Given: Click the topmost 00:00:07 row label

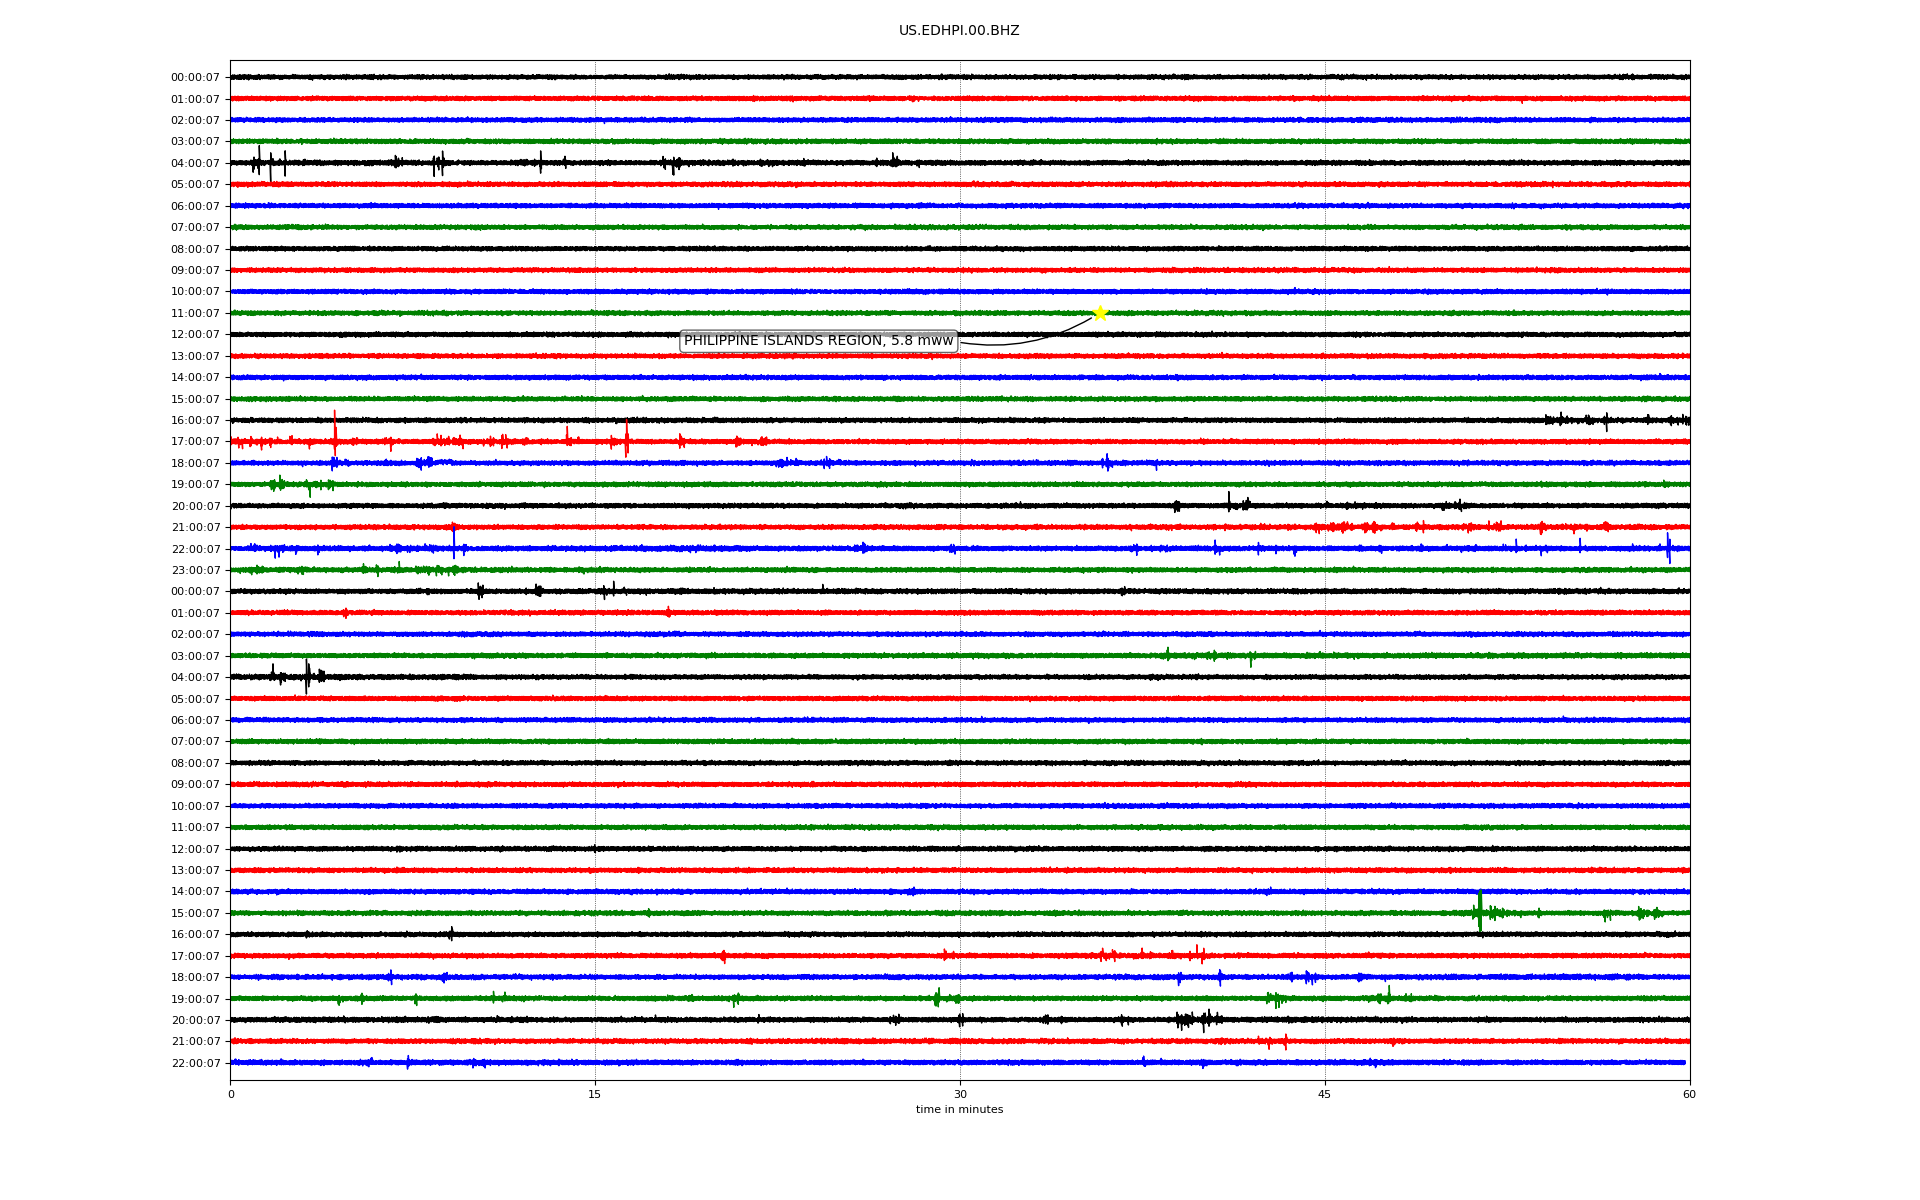Looking at the screenshot, I should coord(195,78).
